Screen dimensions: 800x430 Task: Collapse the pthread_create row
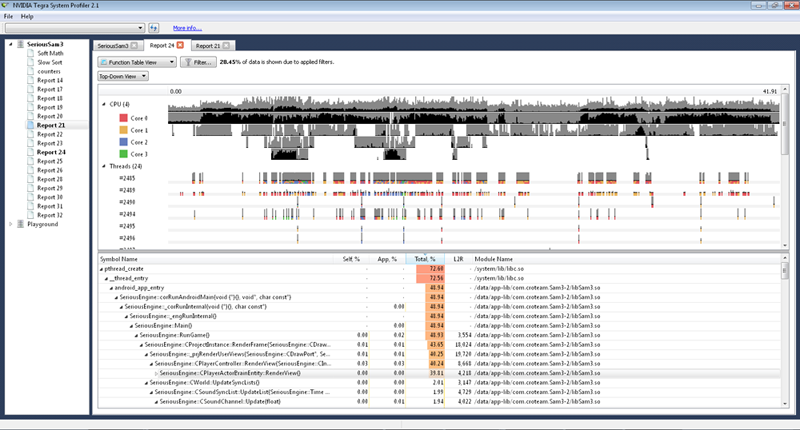pyautogui.click(x=101, y=269)
